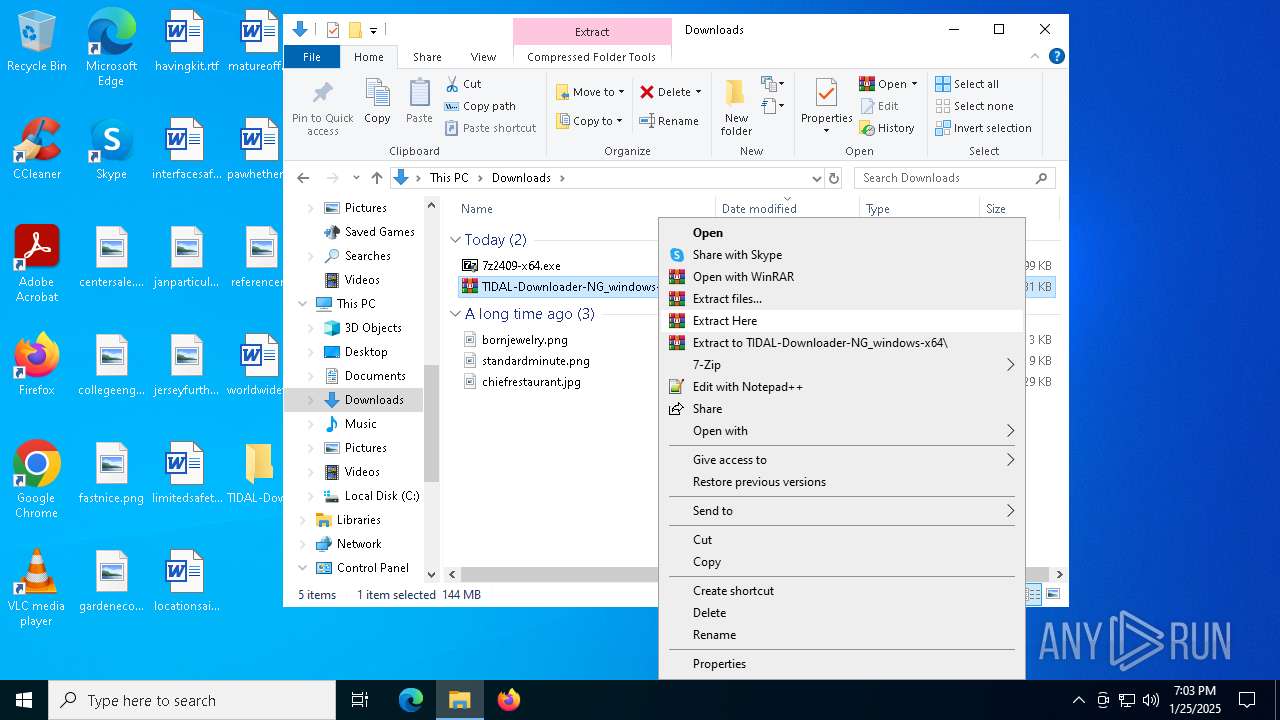Open Microsoft Edge from taskbar
Image resolution: width=1280 pixels, height=720 pixels.
pos(411,700)
